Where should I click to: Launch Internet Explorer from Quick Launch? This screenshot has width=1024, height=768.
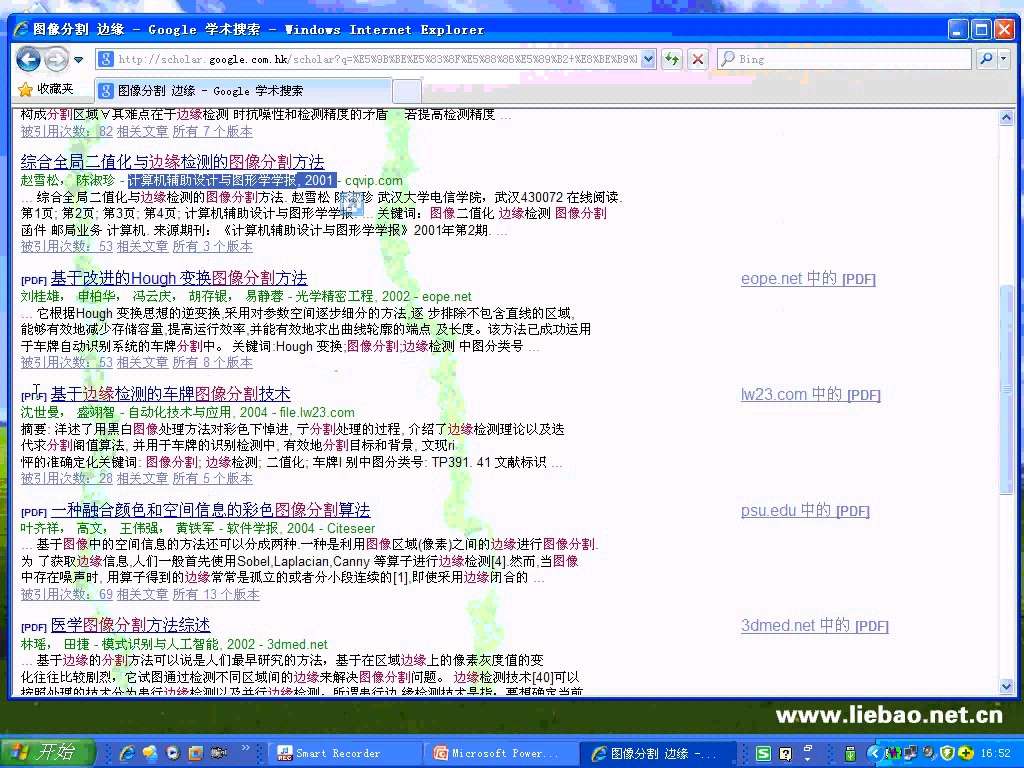(127, 753)
